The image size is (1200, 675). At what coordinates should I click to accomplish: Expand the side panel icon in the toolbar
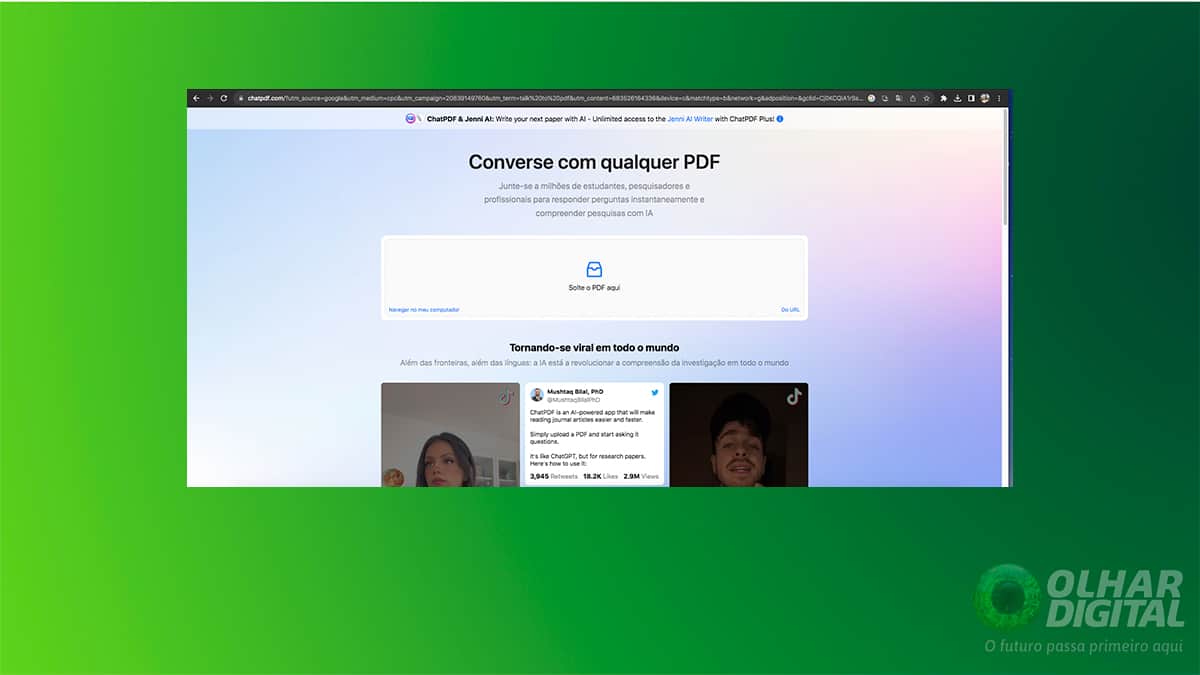971,98
